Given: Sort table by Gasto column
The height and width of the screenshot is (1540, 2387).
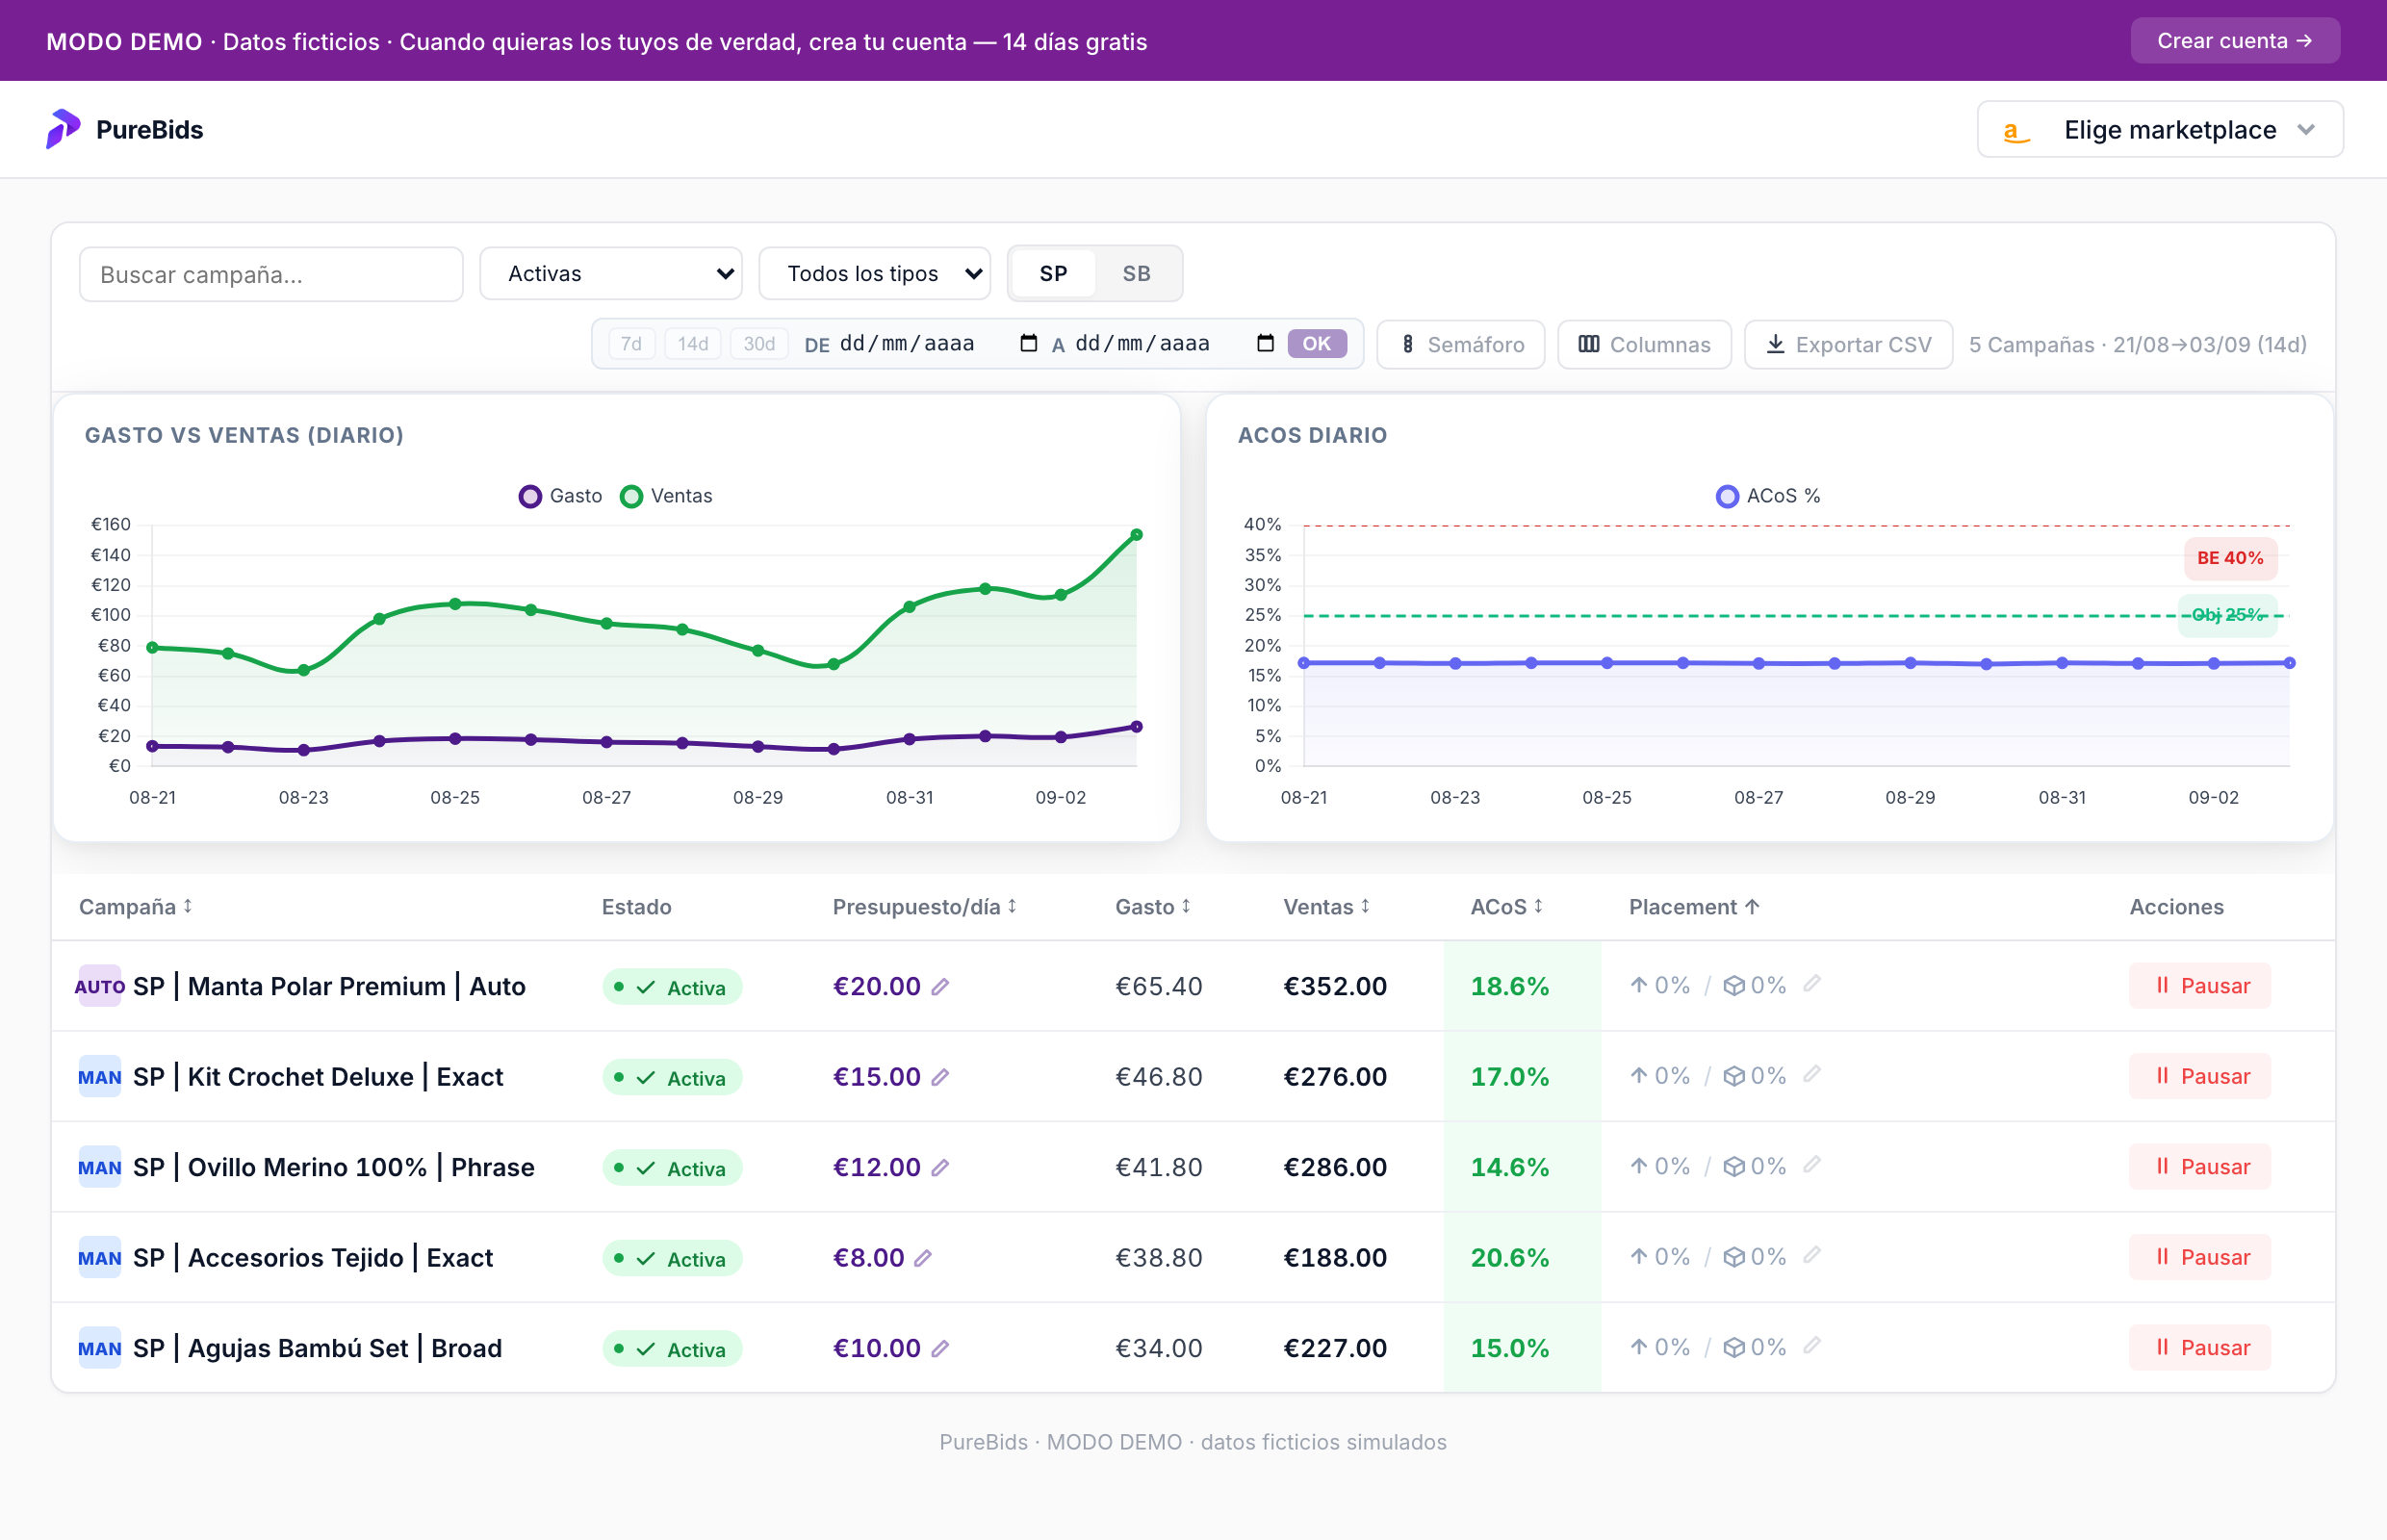Looking at the screenshot, I should tap(1153, 907).
